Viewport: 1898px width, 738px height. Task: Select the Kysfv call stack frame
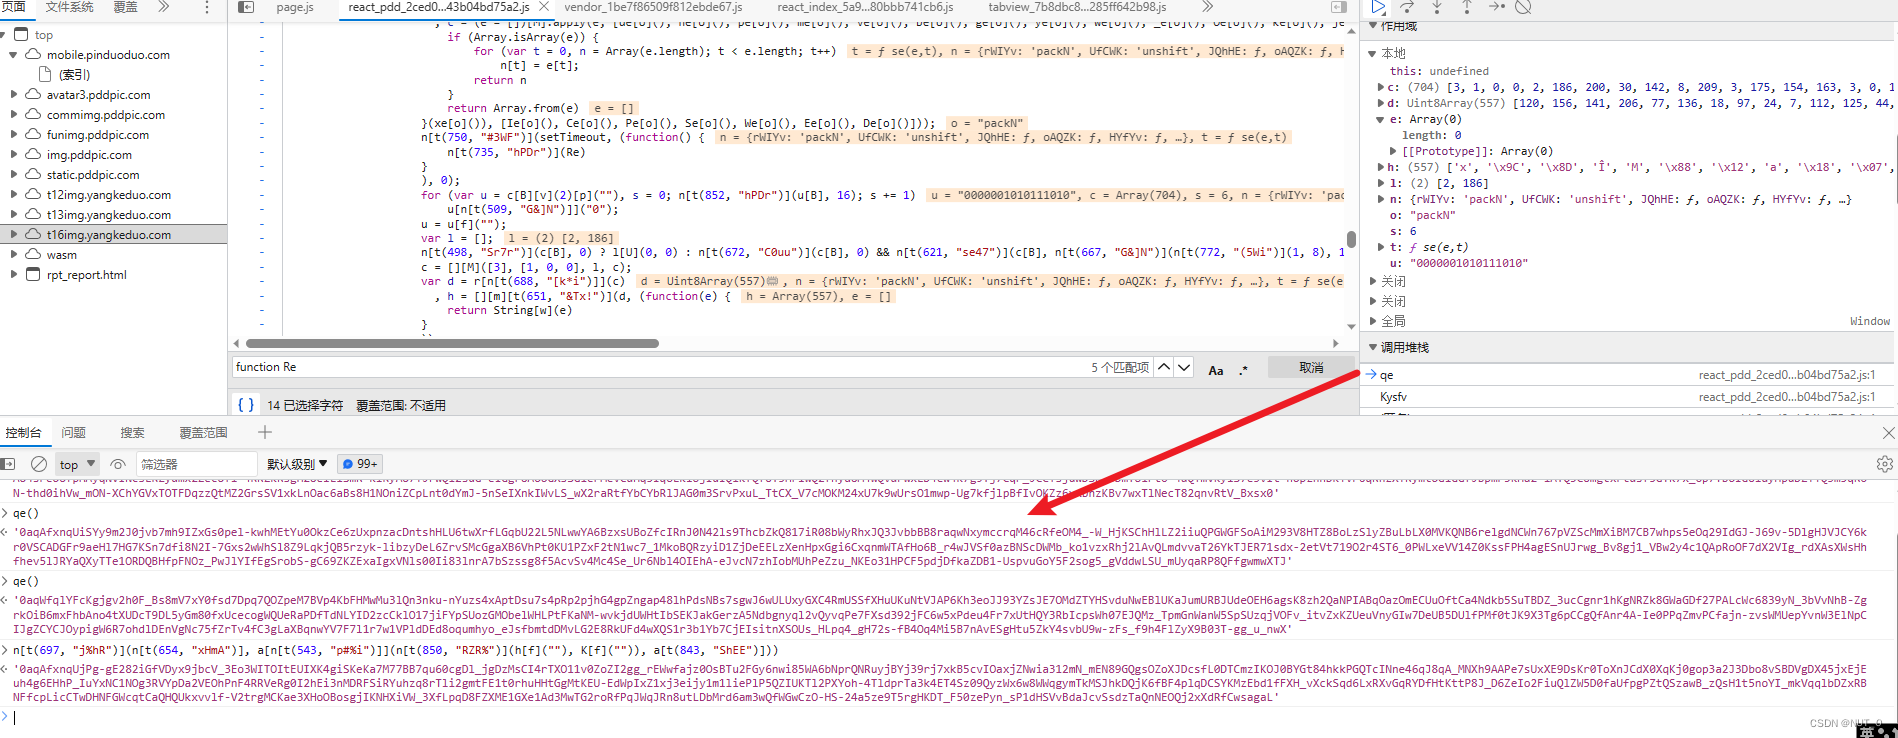(x=1629, y=397)
